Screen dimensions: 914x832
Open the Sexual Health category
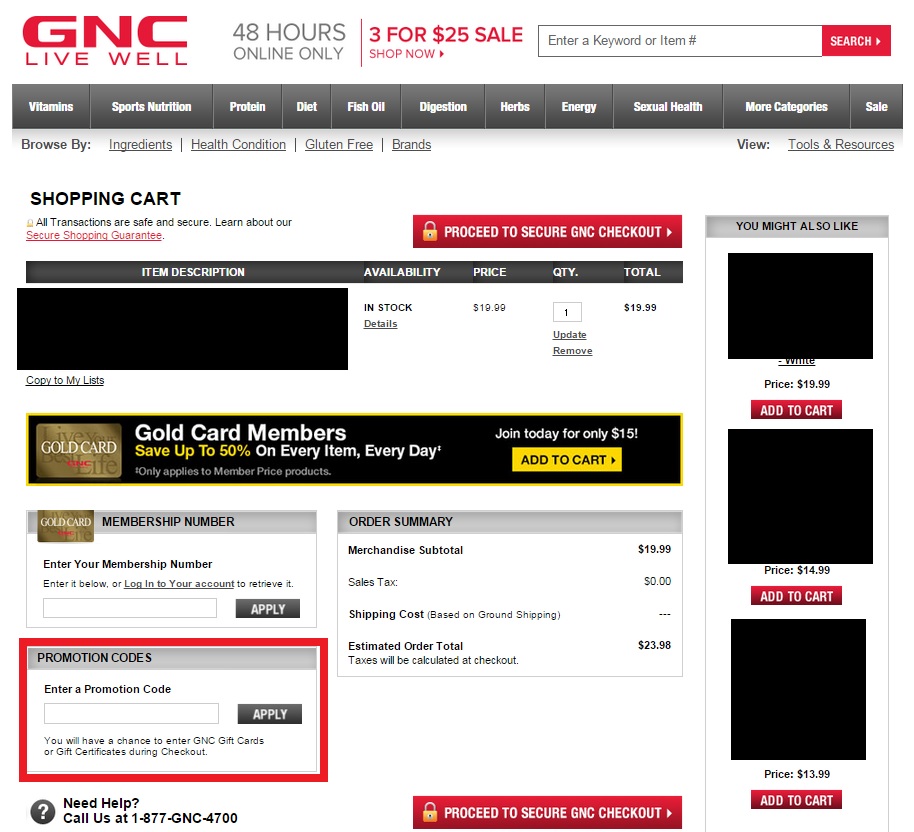pyautogui.click(x=668, y=107)
